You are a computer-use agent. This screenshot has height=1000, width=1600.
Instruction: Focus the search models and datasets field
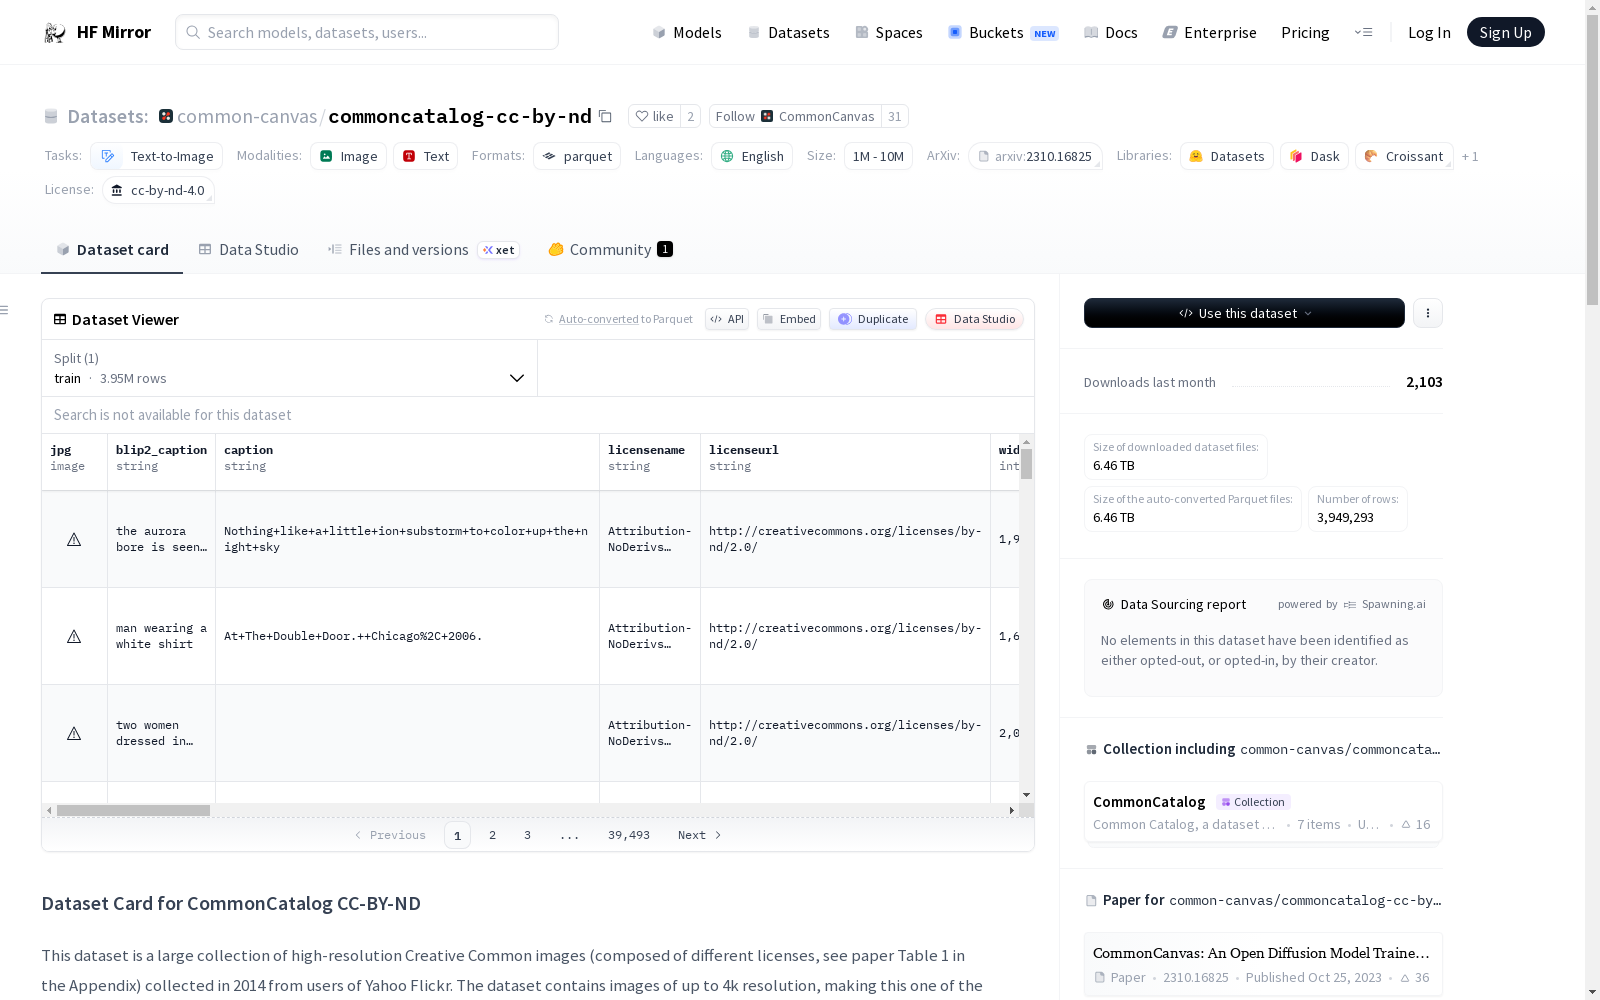[367, 32]
